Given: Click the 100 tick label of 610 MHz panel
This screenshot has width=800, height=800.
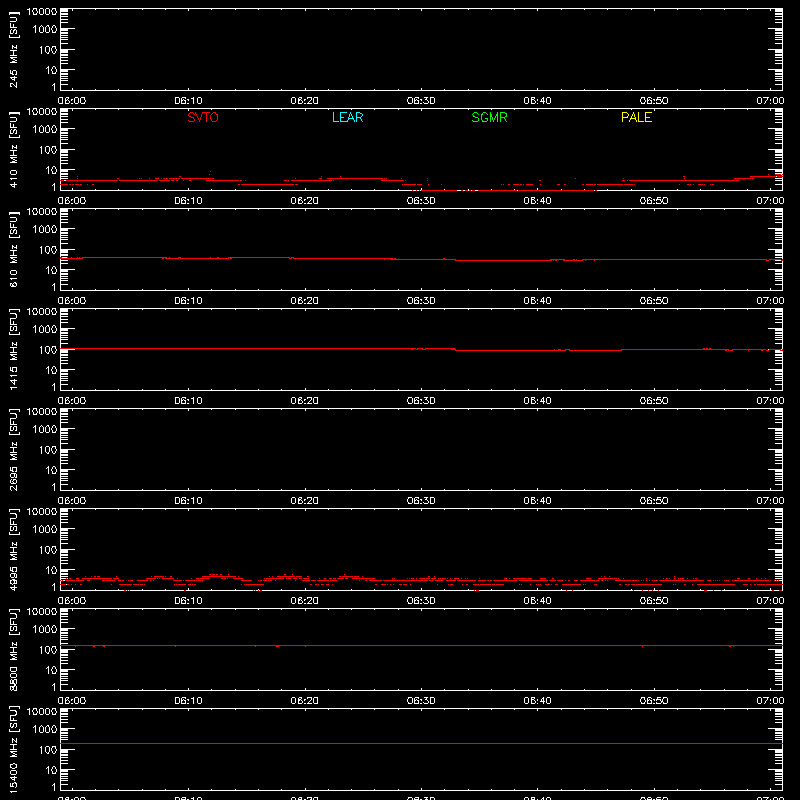Looking at the screenshot, I should coord(48,250).
